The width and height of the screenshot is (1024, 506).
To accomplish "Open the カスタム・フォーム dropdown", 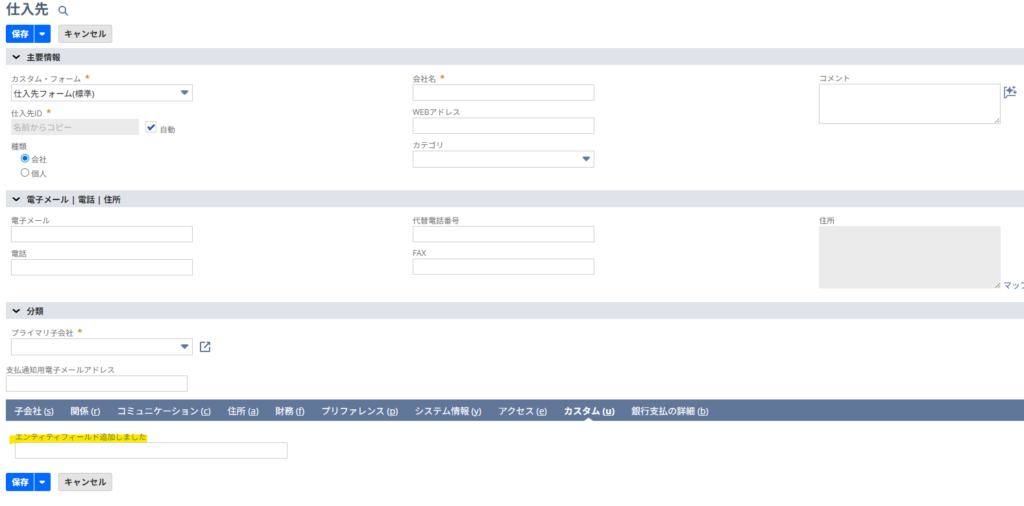I will pos(101,93).
